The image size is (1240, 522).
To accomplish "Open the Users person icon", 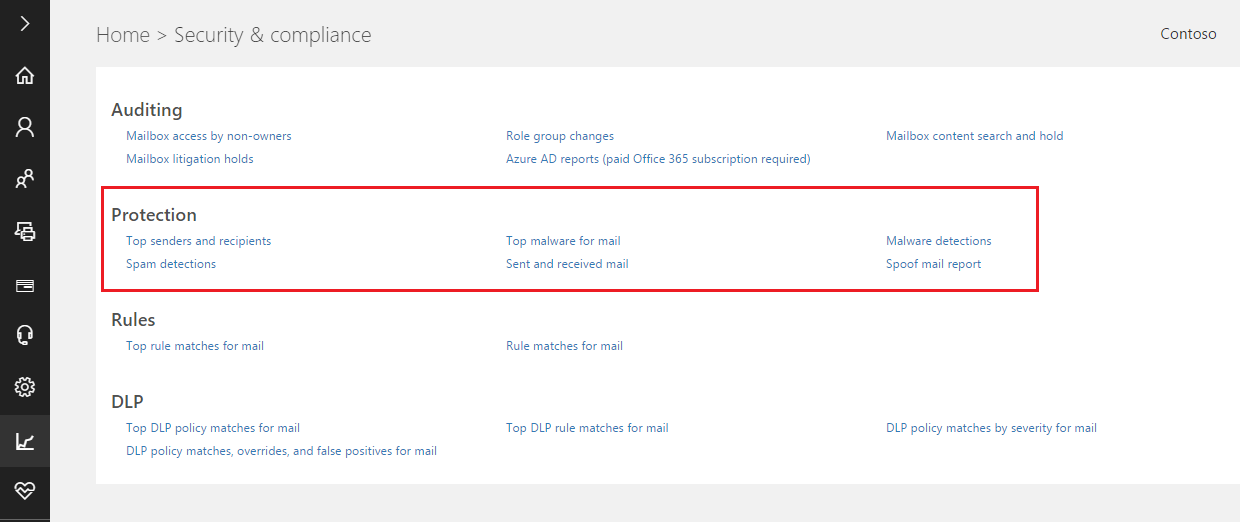I will (25, 127).
